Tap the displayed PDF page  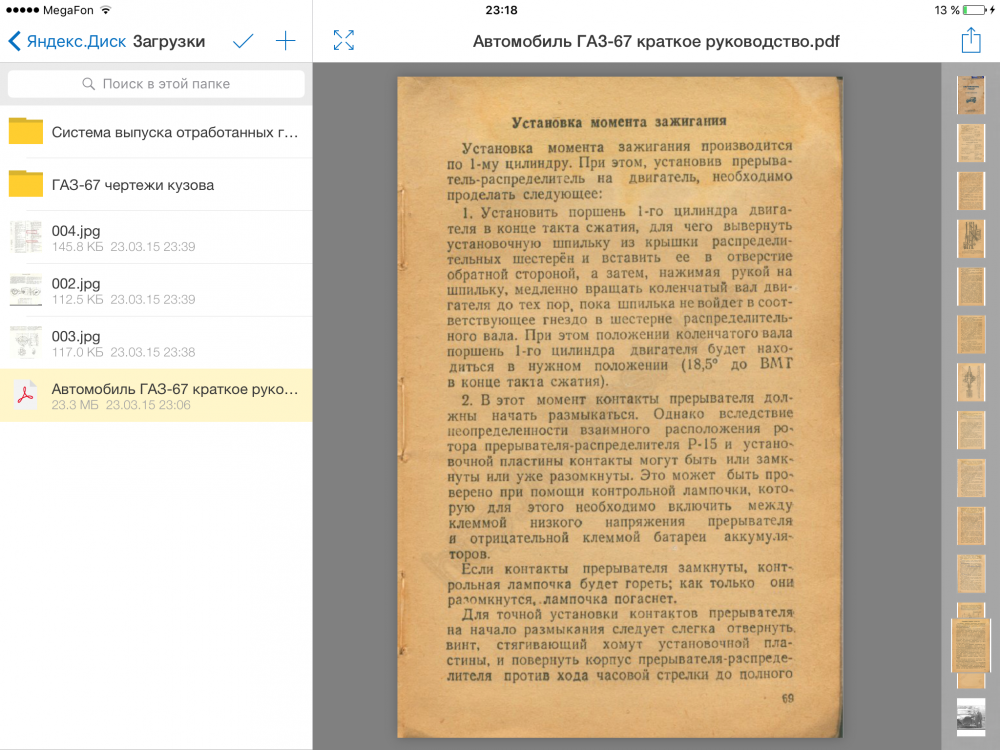point(620,400)
